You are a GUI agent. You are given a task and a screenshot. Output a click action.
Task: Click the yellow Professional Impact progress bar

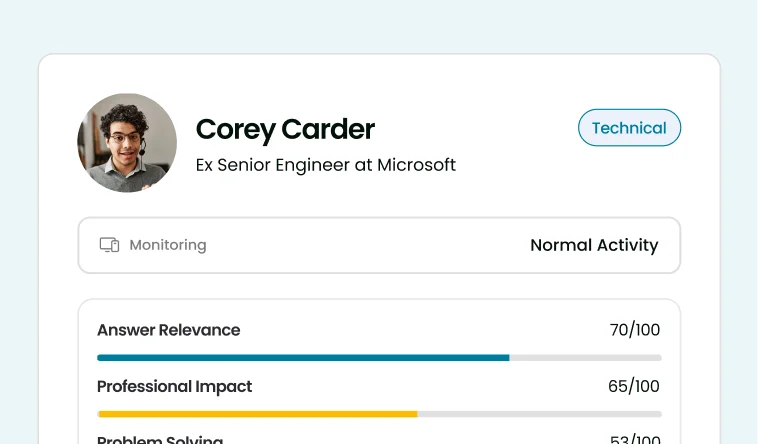pyautogui.click(x=258, y=414)
